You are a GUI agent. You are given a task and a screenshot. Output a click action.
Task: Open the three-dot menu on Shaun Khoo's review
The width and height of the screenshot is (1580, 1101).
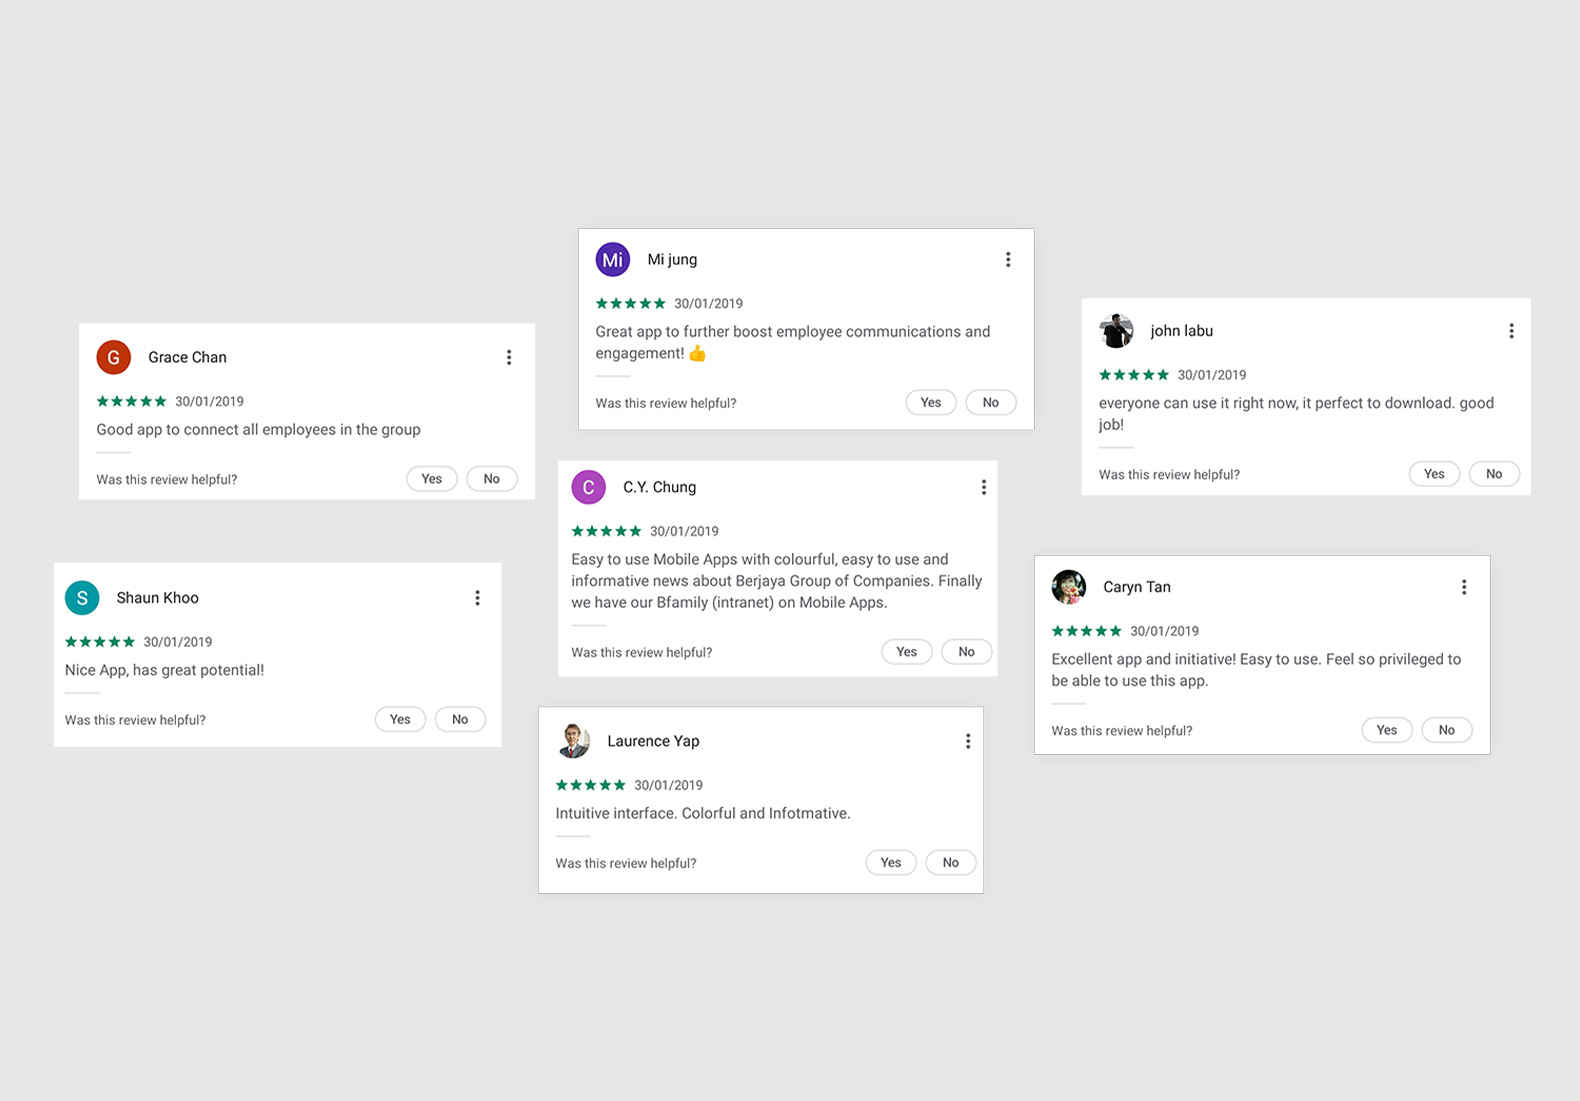click(x=477, y=598)
